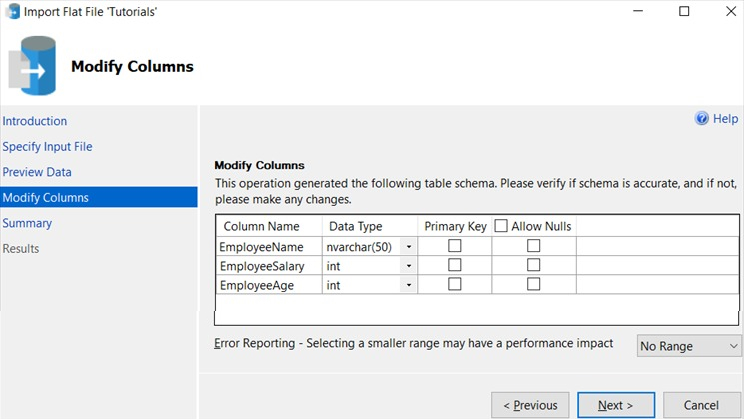The width and height of the screenshot is (744, 419).
Task: Enable Allow Nulls for EmployeeSalary
Action: click(x=533, y=265)
